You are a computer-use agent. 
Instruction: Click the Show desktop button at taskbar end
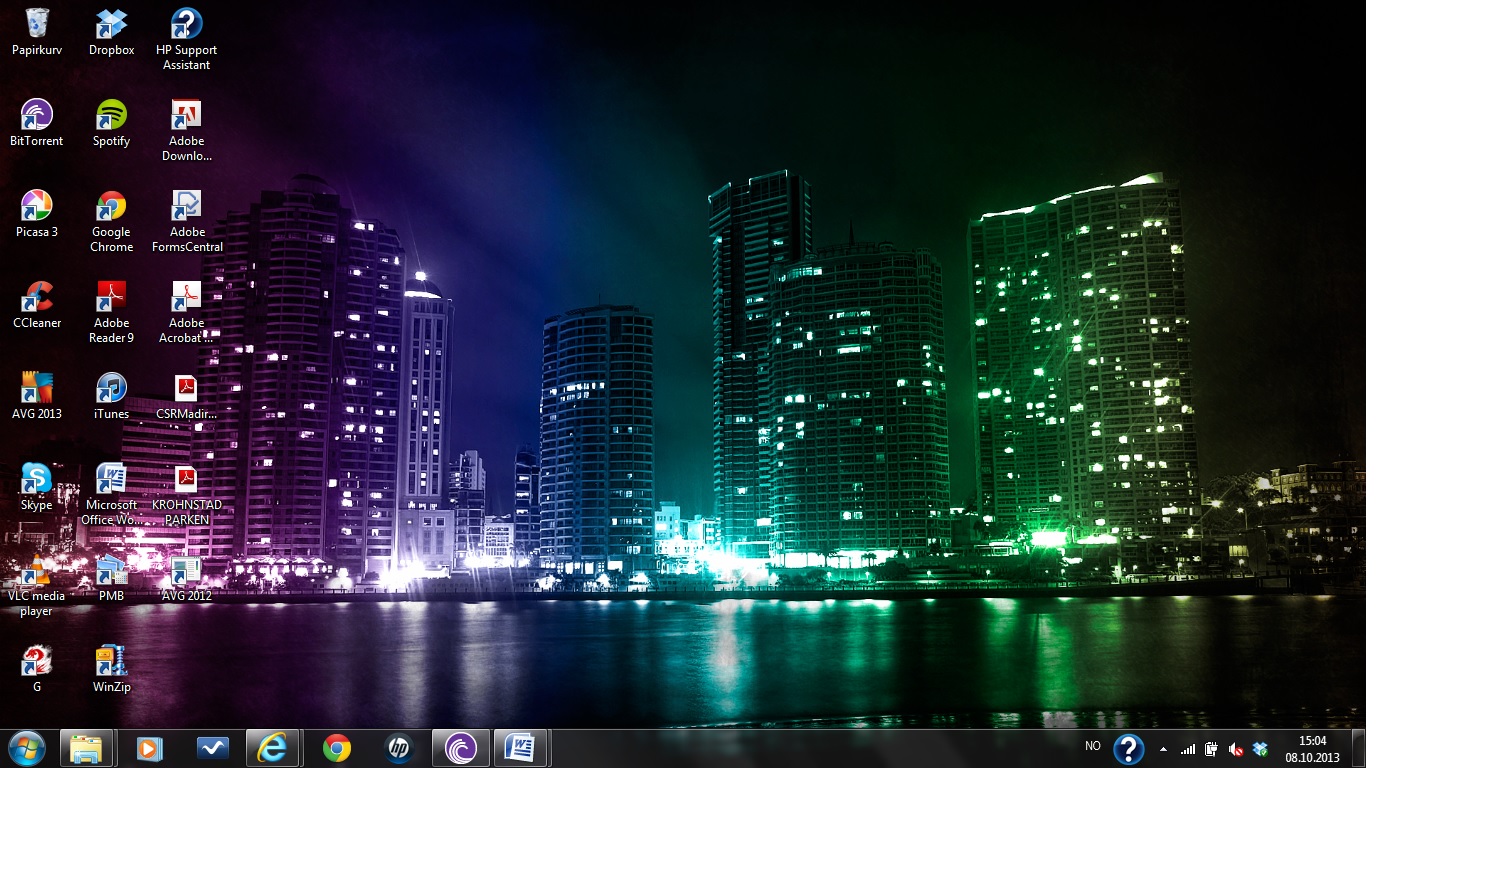[1358, 748]
